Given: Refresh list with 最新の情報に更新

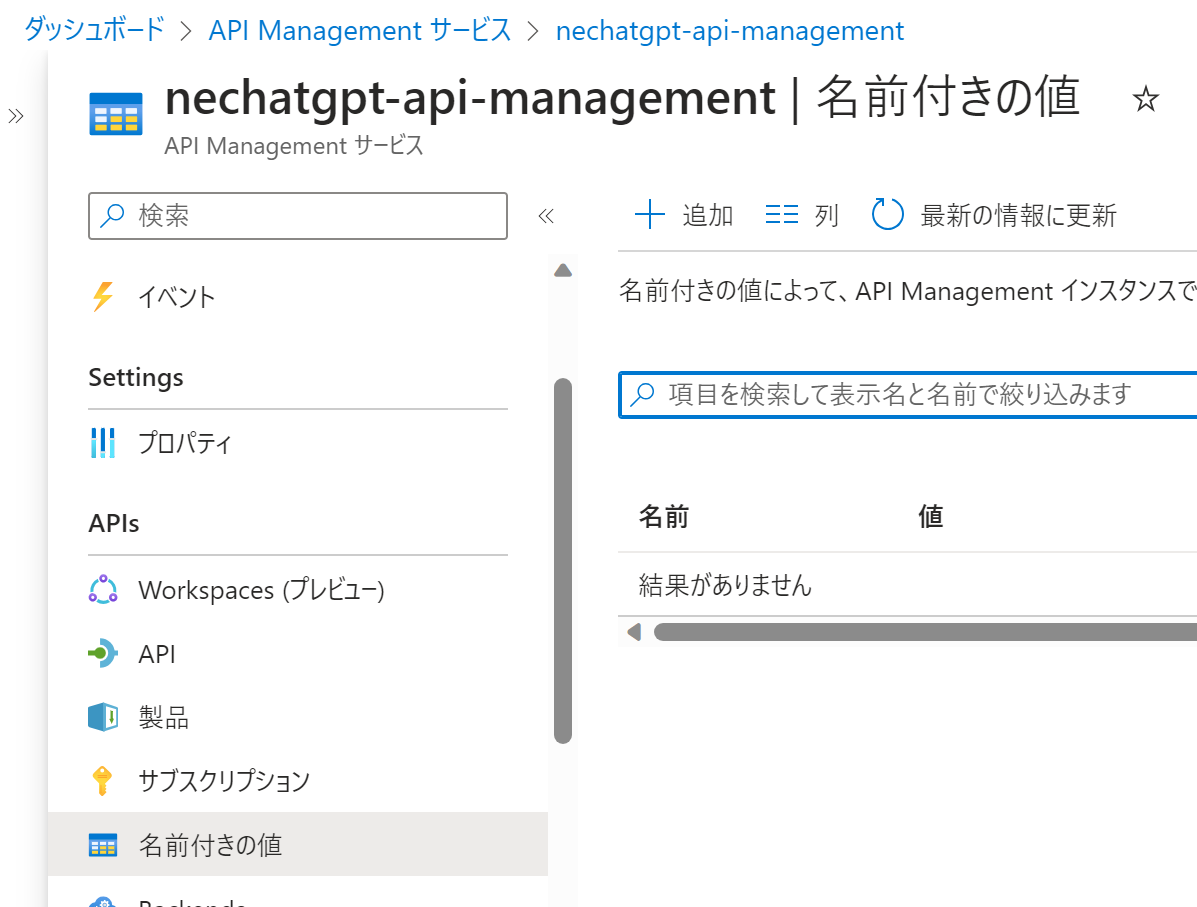Looking at the screenshot, I should pos(995,215).
